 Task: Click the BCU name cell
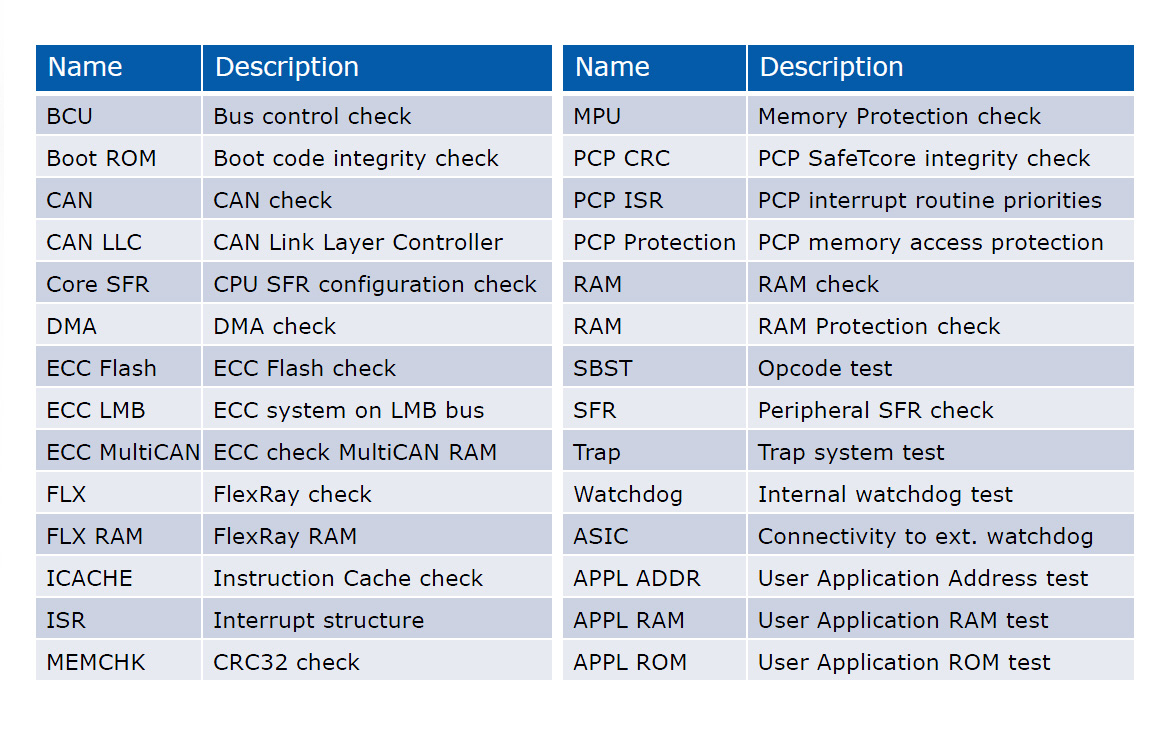(x=70, y=116)
